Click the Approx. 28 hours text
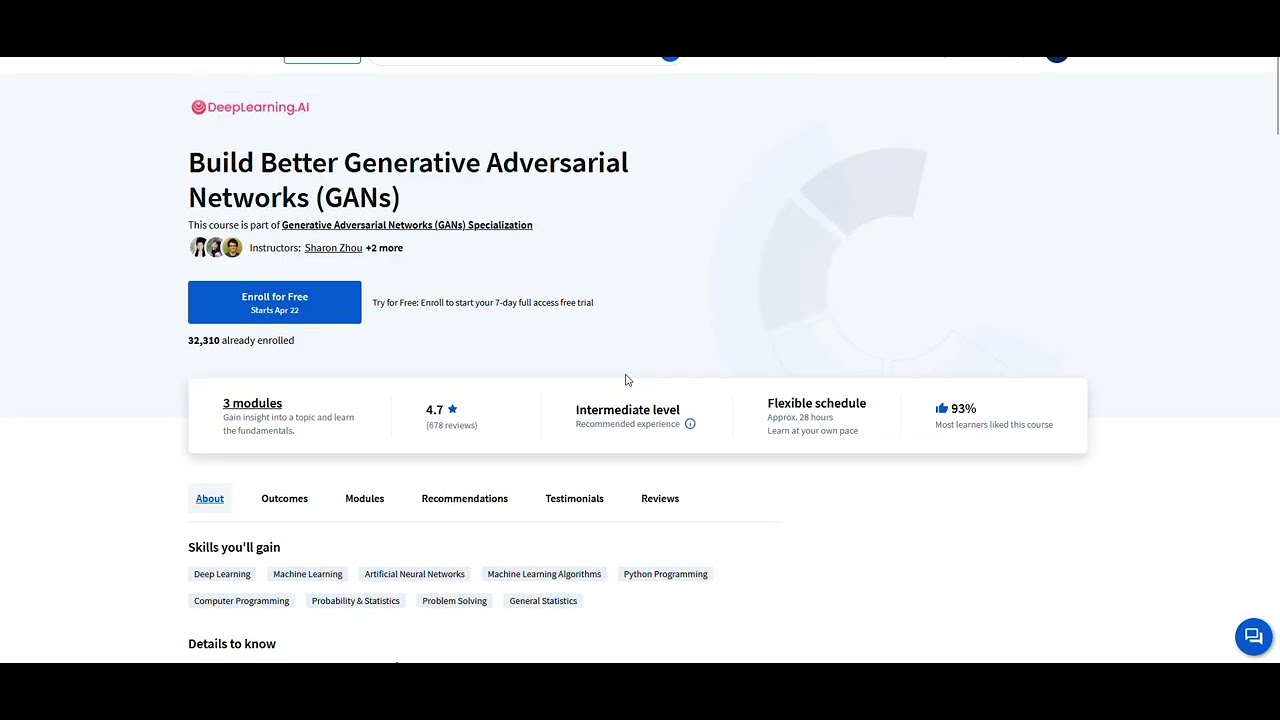Screen dimensions: 1280x720 (800, 417)
